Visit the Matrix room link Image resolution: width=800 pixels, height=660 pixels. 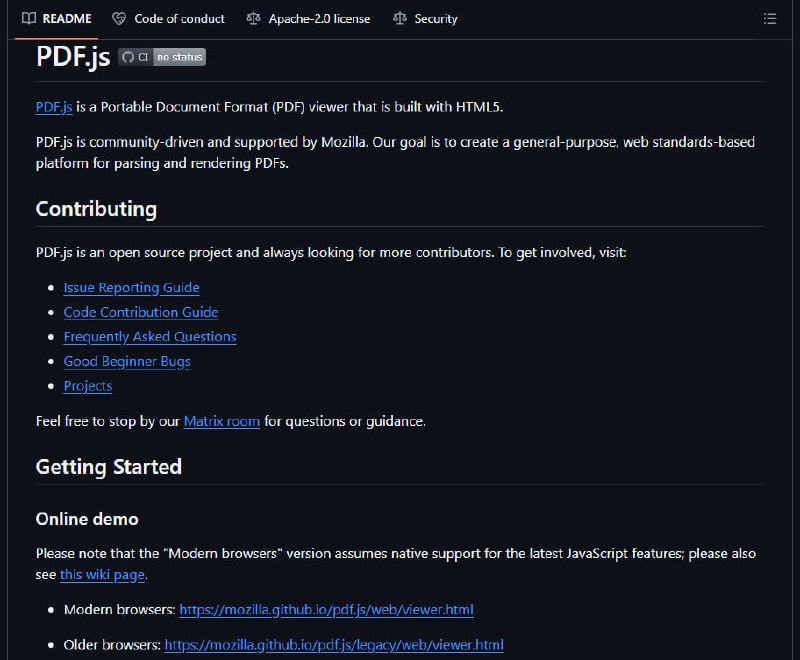pos(222,421)
